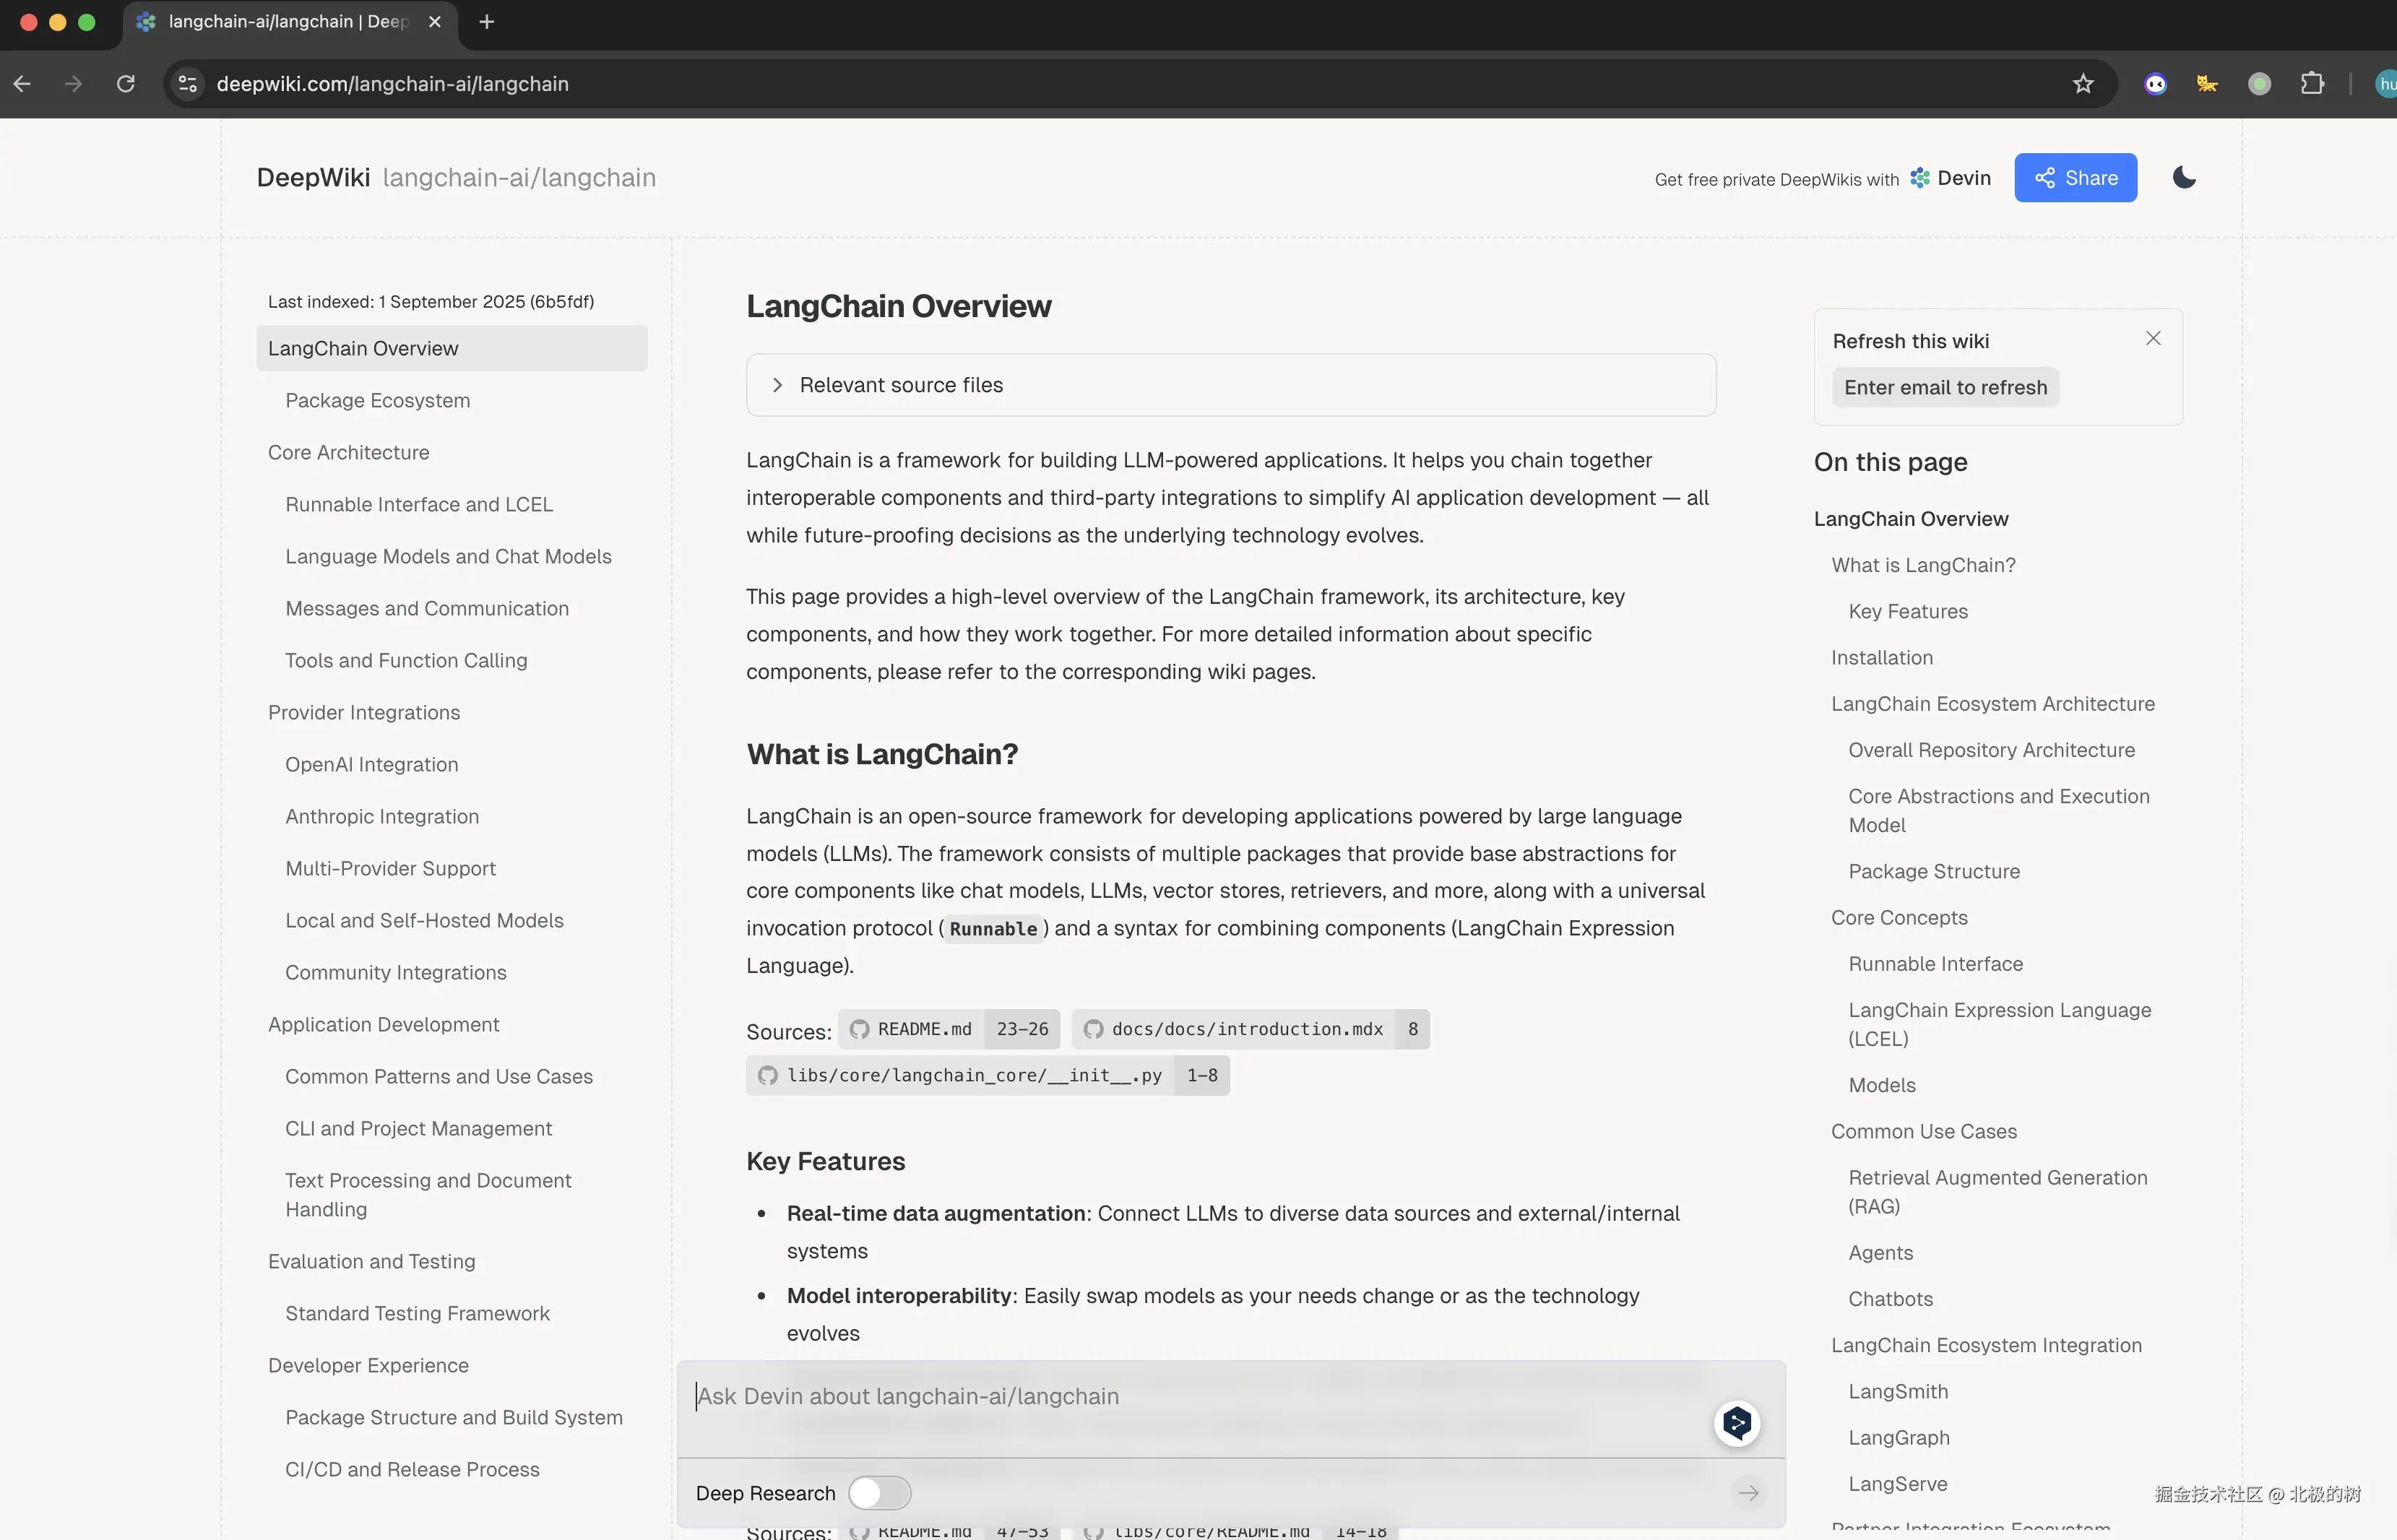
Task: Open a new browser tab with plus icon
Action: point(487,22)
